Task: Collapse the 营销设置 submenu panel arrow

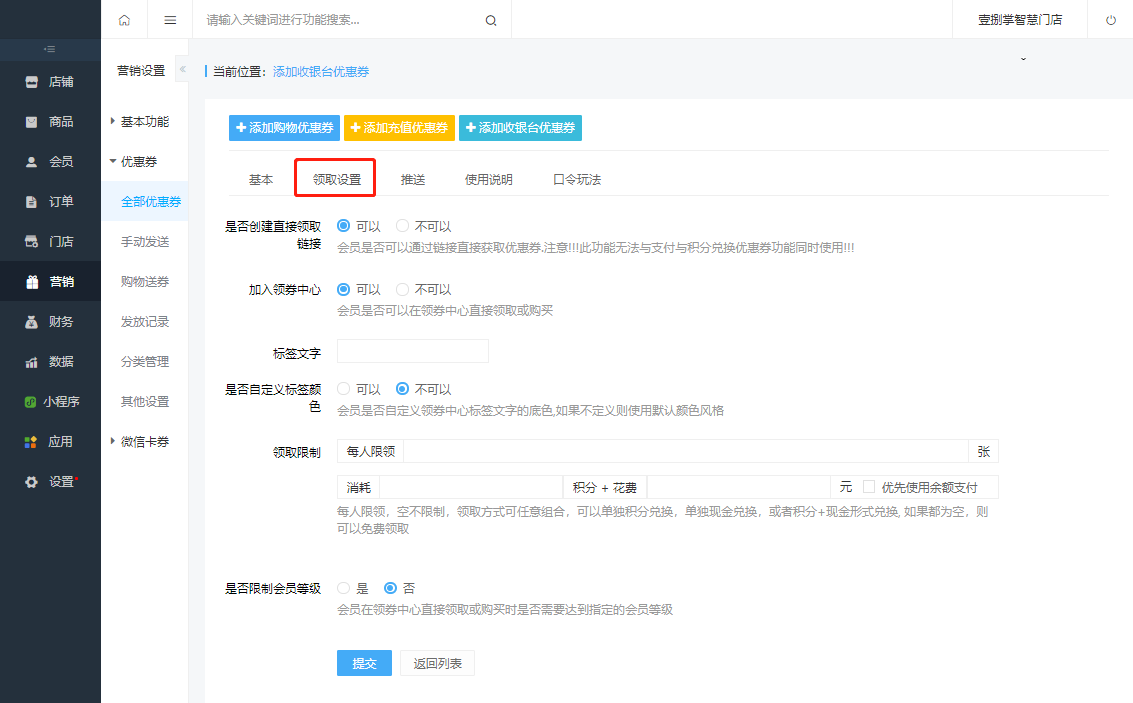Action: 182,69
